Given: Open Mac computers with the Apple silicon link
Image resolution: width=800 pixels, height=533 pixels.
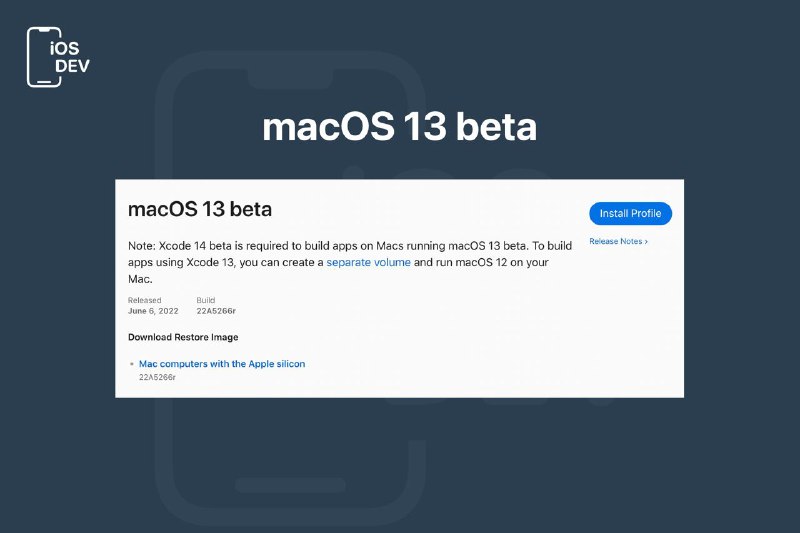Looking at the screenshot, I should (222, 364).
